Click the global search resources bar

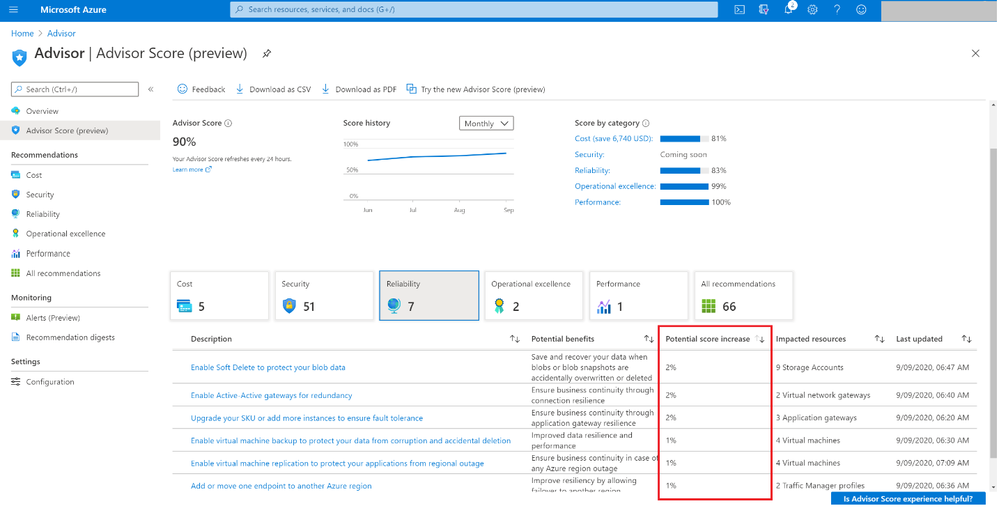coord(473,10)
